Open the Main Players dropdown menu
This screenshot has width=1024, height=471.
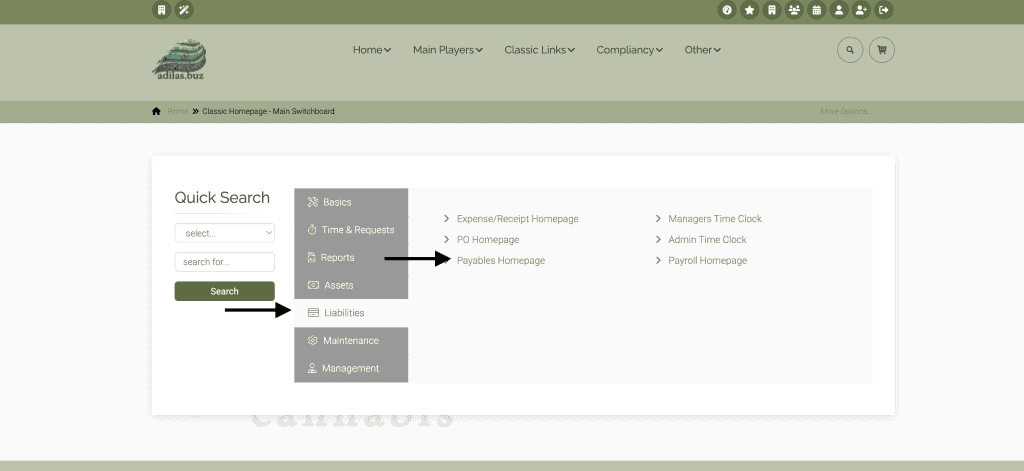[447, 50]
